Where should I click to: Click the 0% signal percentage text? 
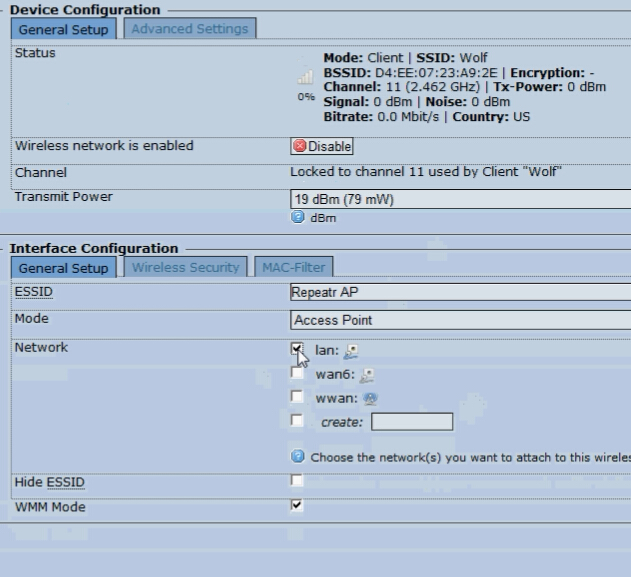(306, 97)
